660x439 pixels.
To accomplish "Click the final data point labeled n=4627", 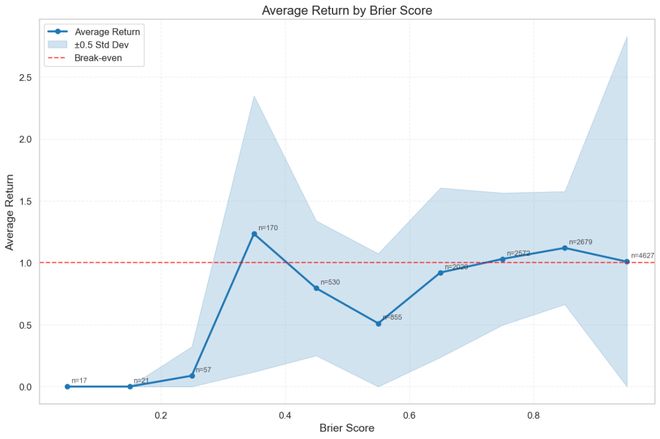I will [627, 262].
